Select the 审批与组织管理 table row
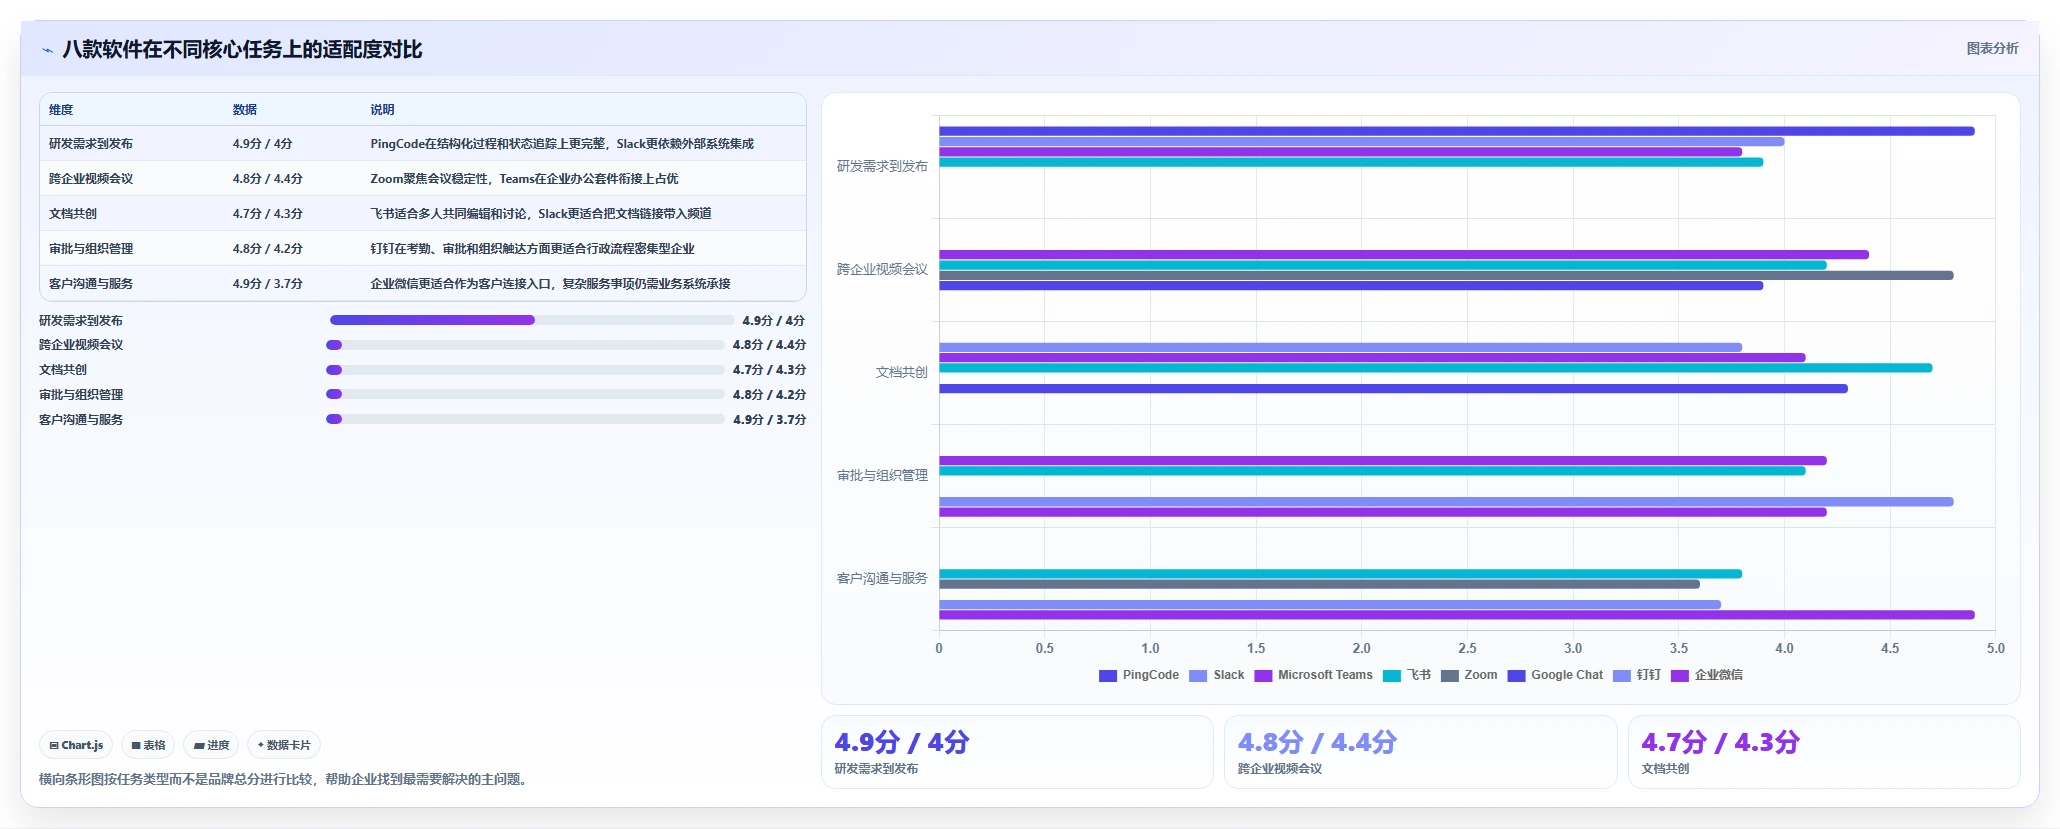2060x829 pixels. pyautogui.click(x=423, y=249)
